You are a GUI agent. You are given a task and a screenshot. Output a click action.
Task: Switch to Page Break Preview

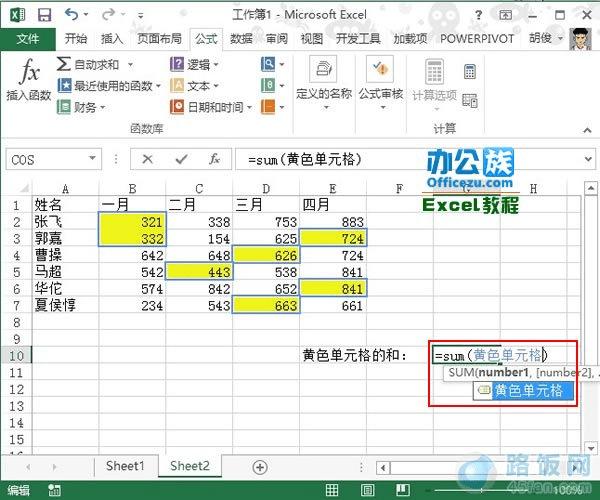point(403,490)
